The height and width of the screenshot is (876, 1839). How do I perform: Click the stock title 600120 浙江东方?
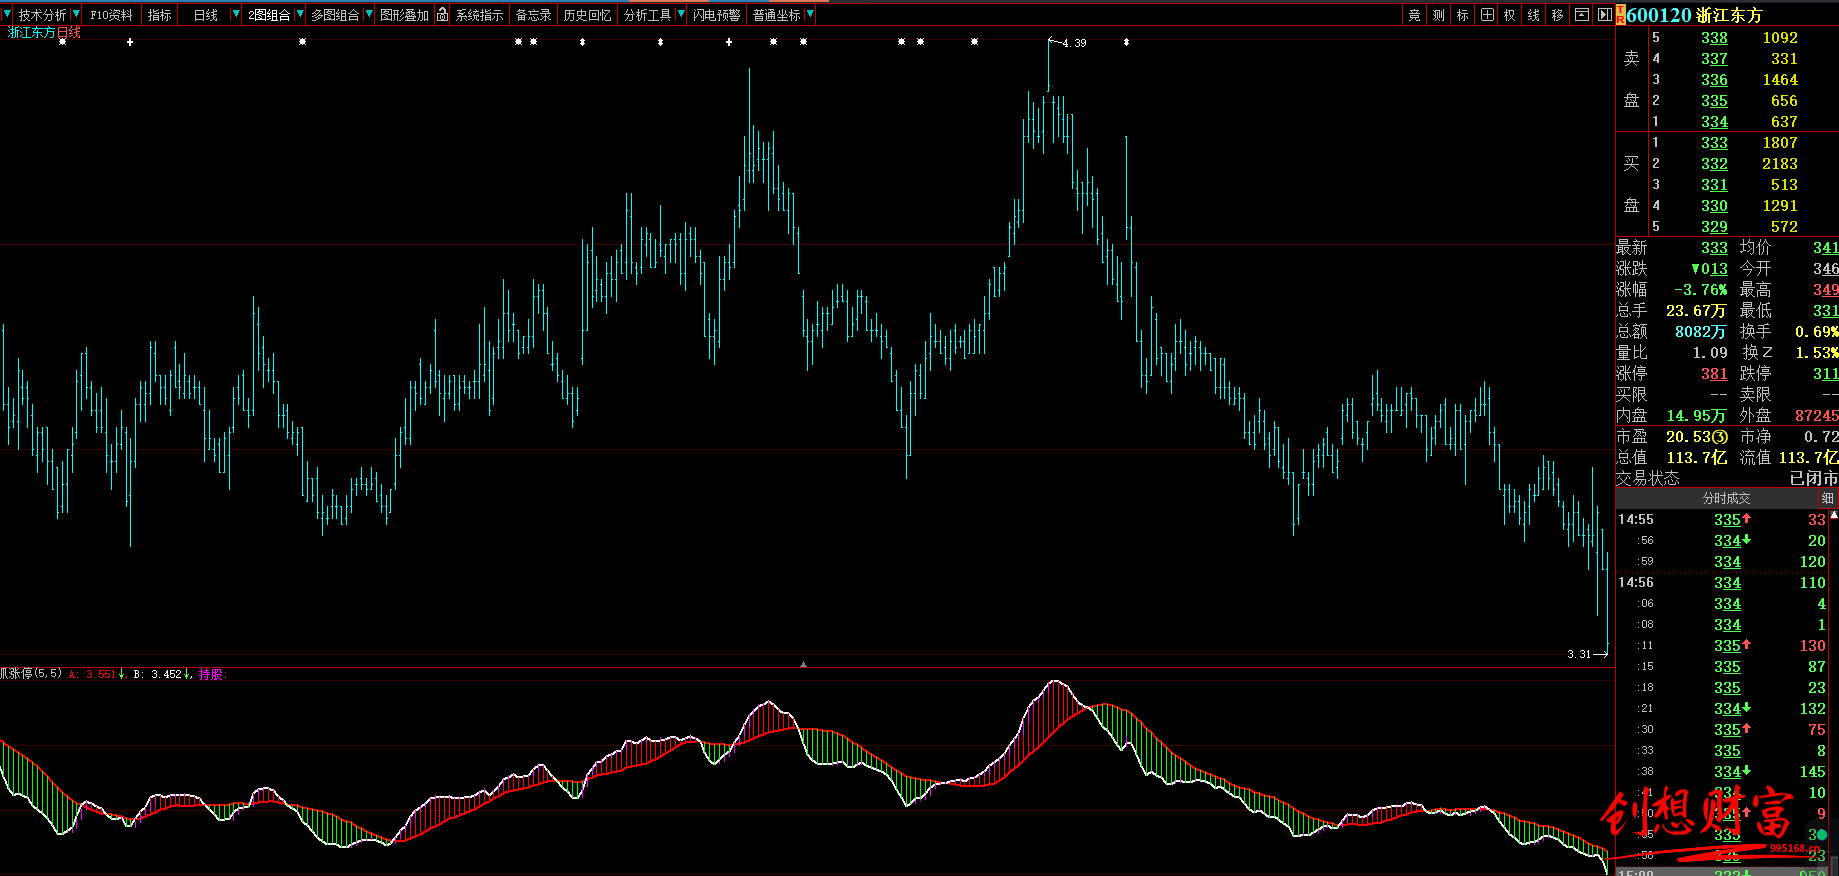coord(1694,15)
